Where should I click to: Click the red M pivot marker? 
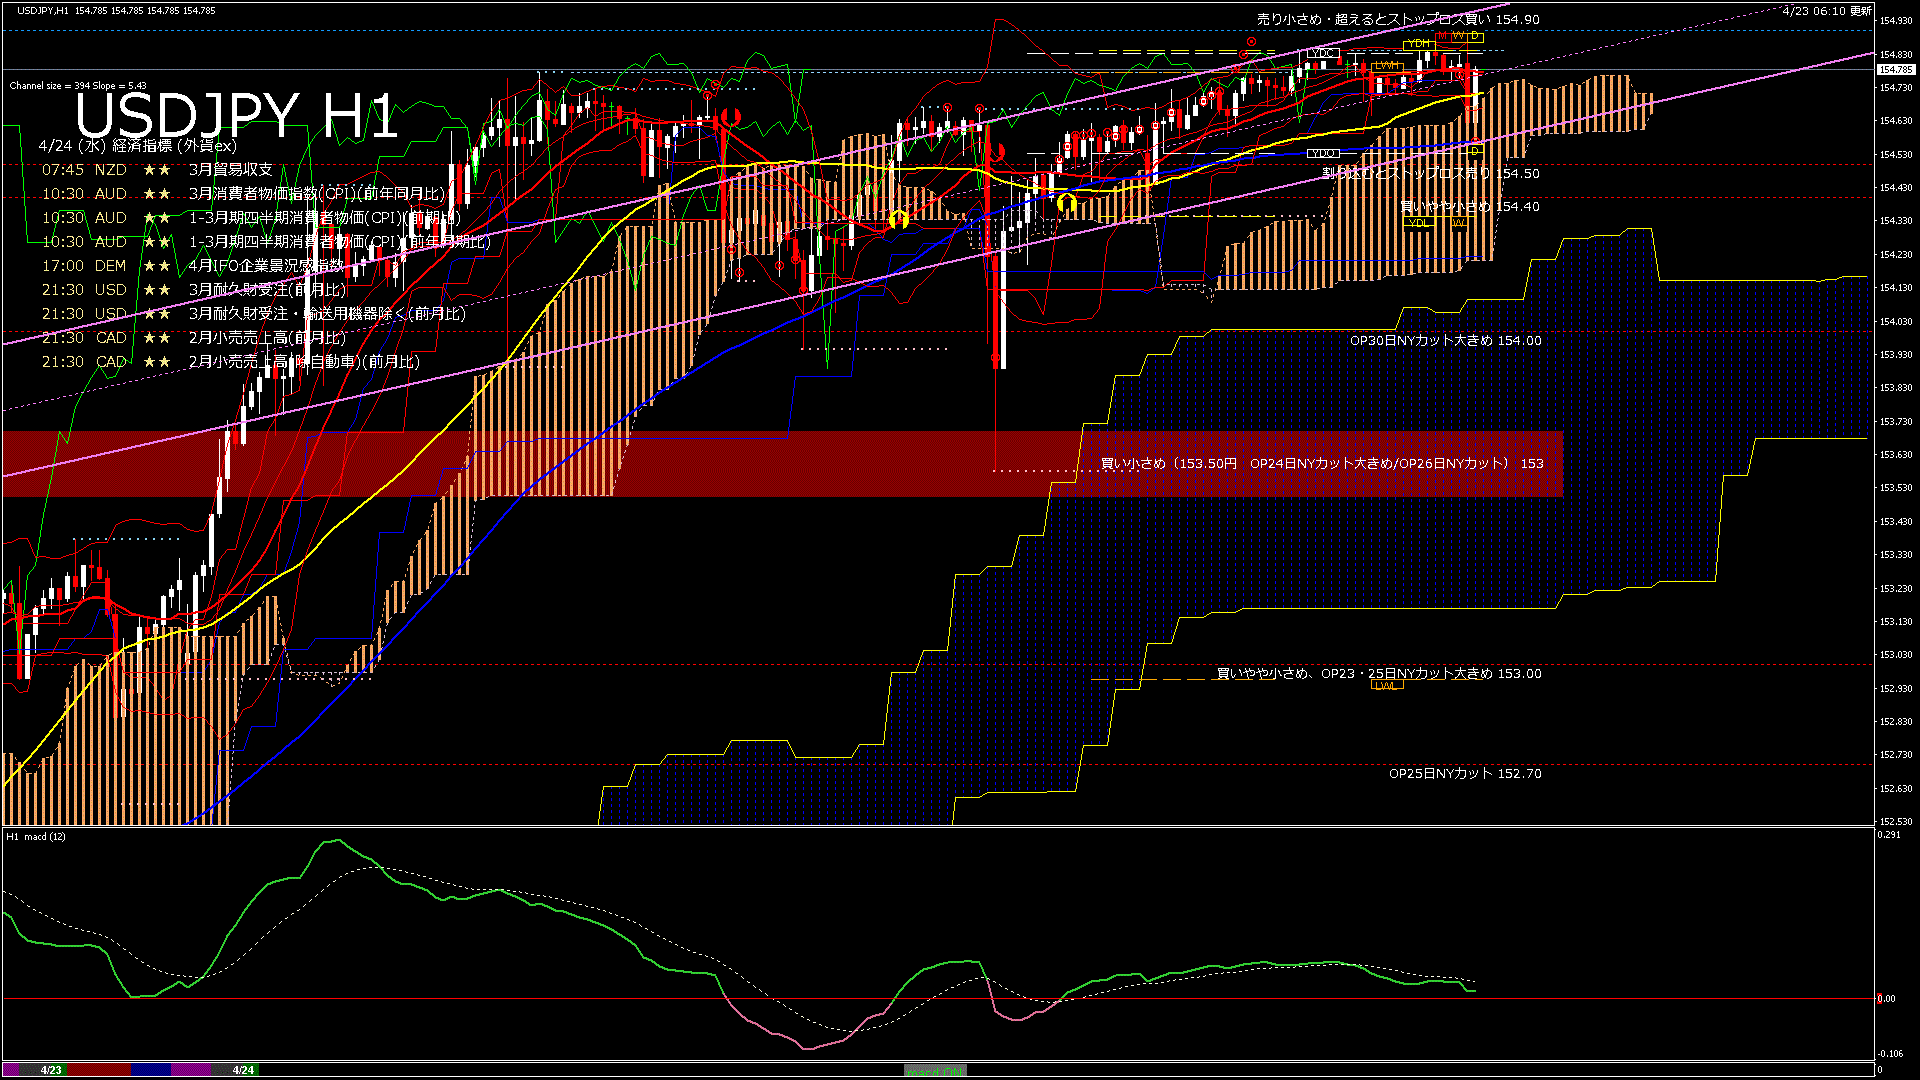coord(1443,36)
